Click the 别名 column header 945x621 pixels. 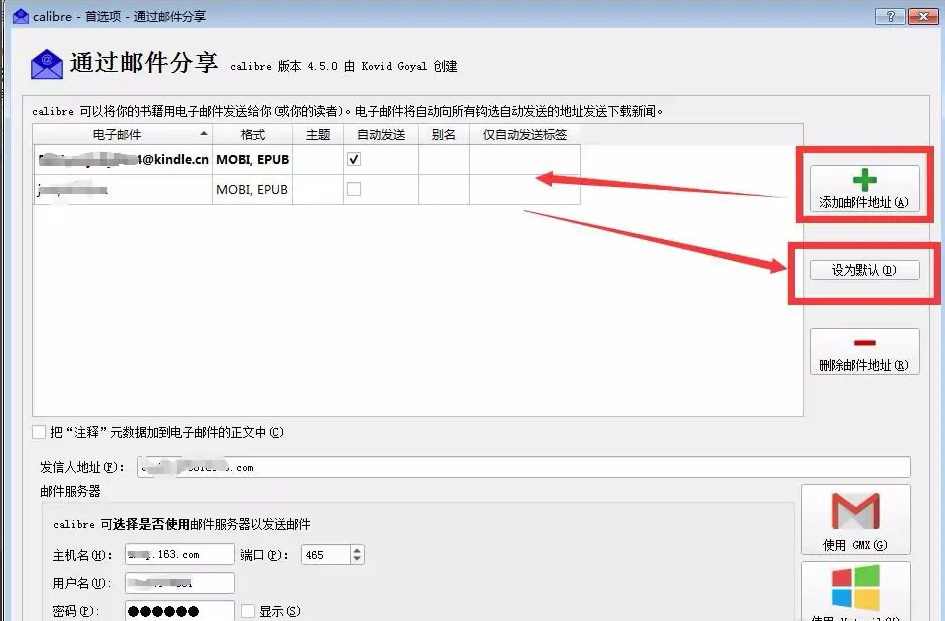tap(444, 134)
